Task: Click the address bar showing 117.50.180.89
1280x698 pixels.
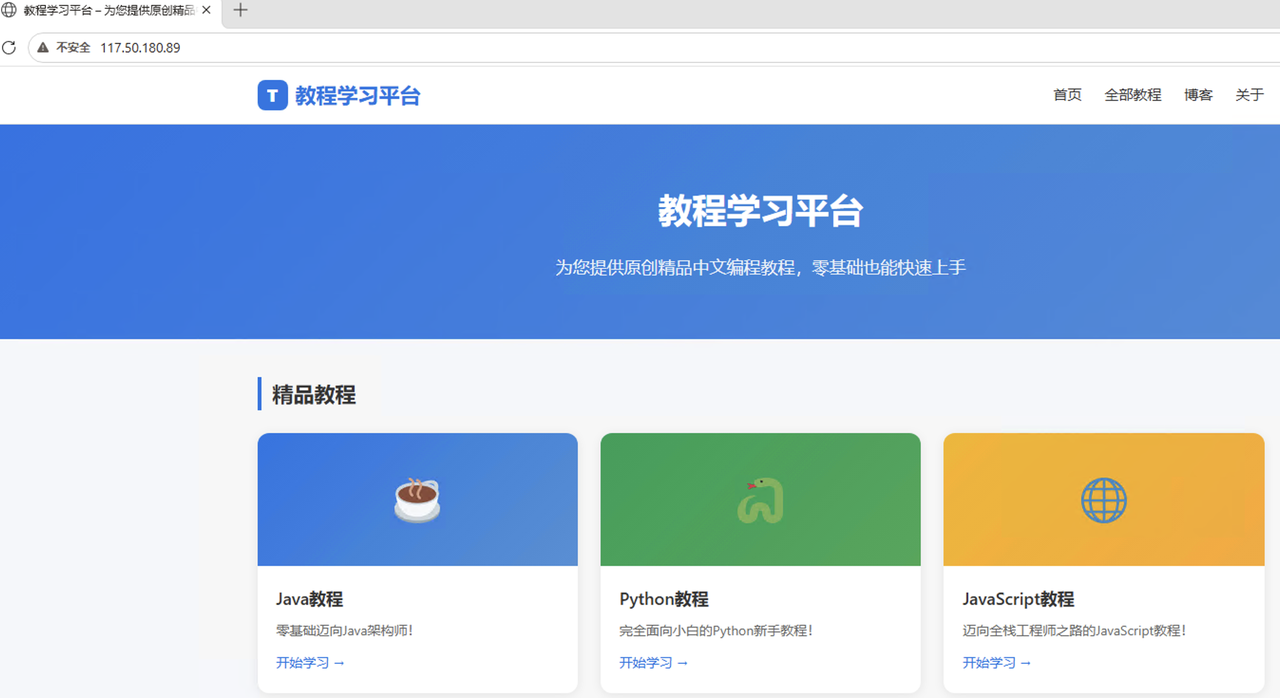Action: pyautogui.click(x=654, y=47)
